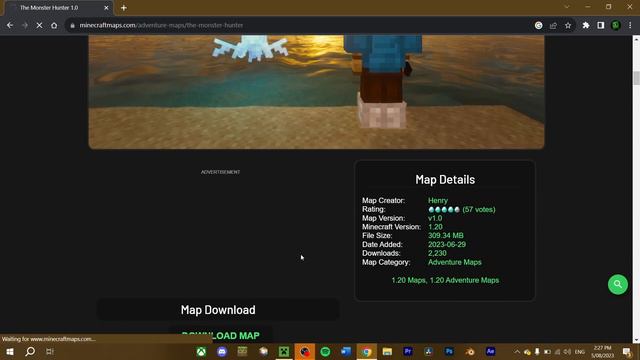Close The Monster Hunter 1.0 tab
640x360 pixels.
(x=106, y=8)
